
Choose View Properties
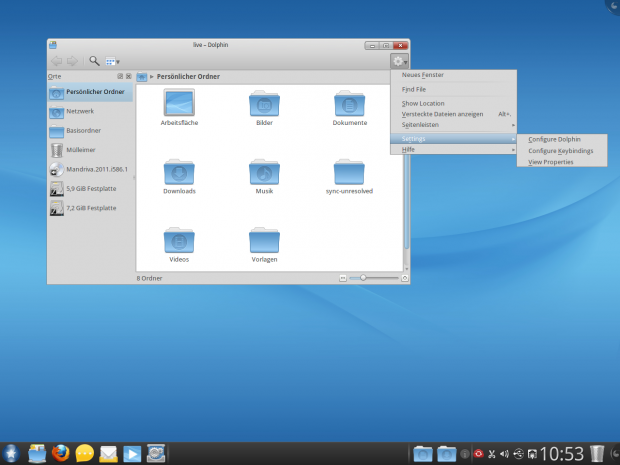(562, 162)
